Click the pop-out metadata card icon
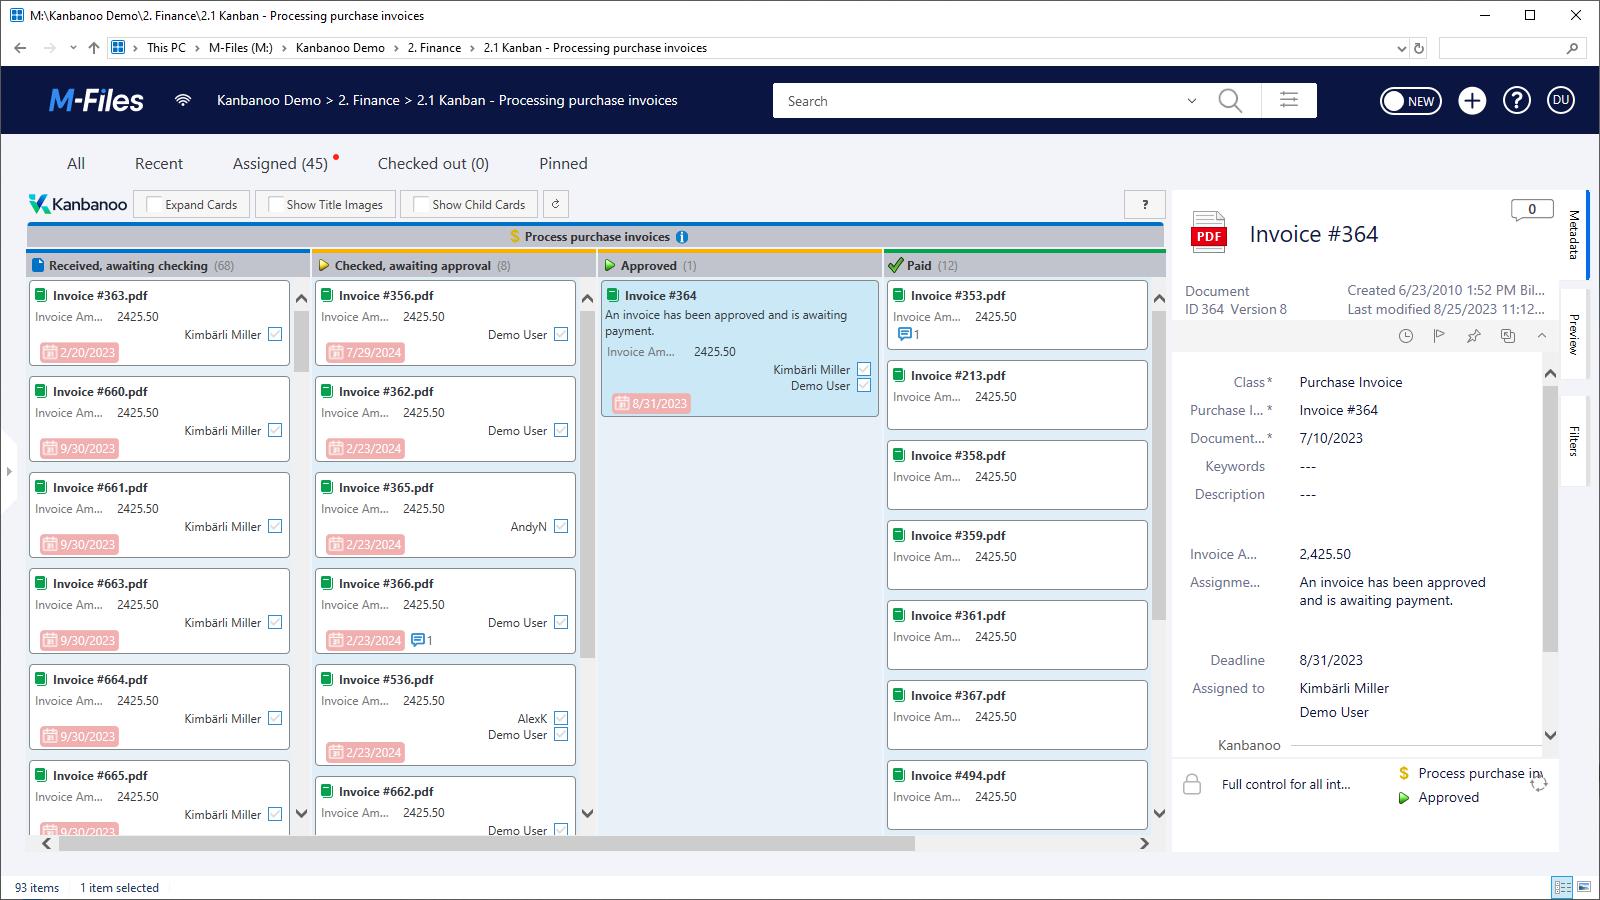 (1508, 336)
